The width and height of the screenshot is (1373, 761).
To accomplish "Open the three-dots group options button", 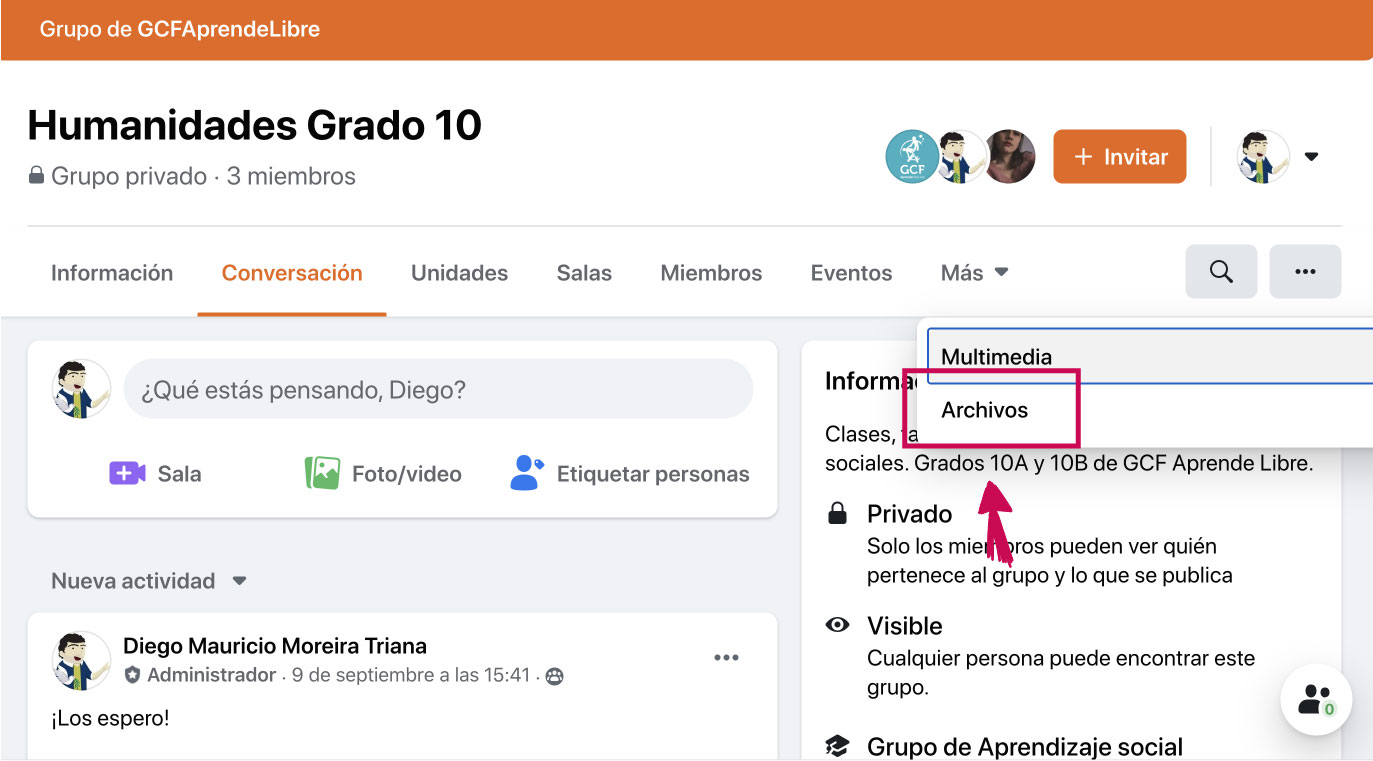I will click(x=1305, y=272).
